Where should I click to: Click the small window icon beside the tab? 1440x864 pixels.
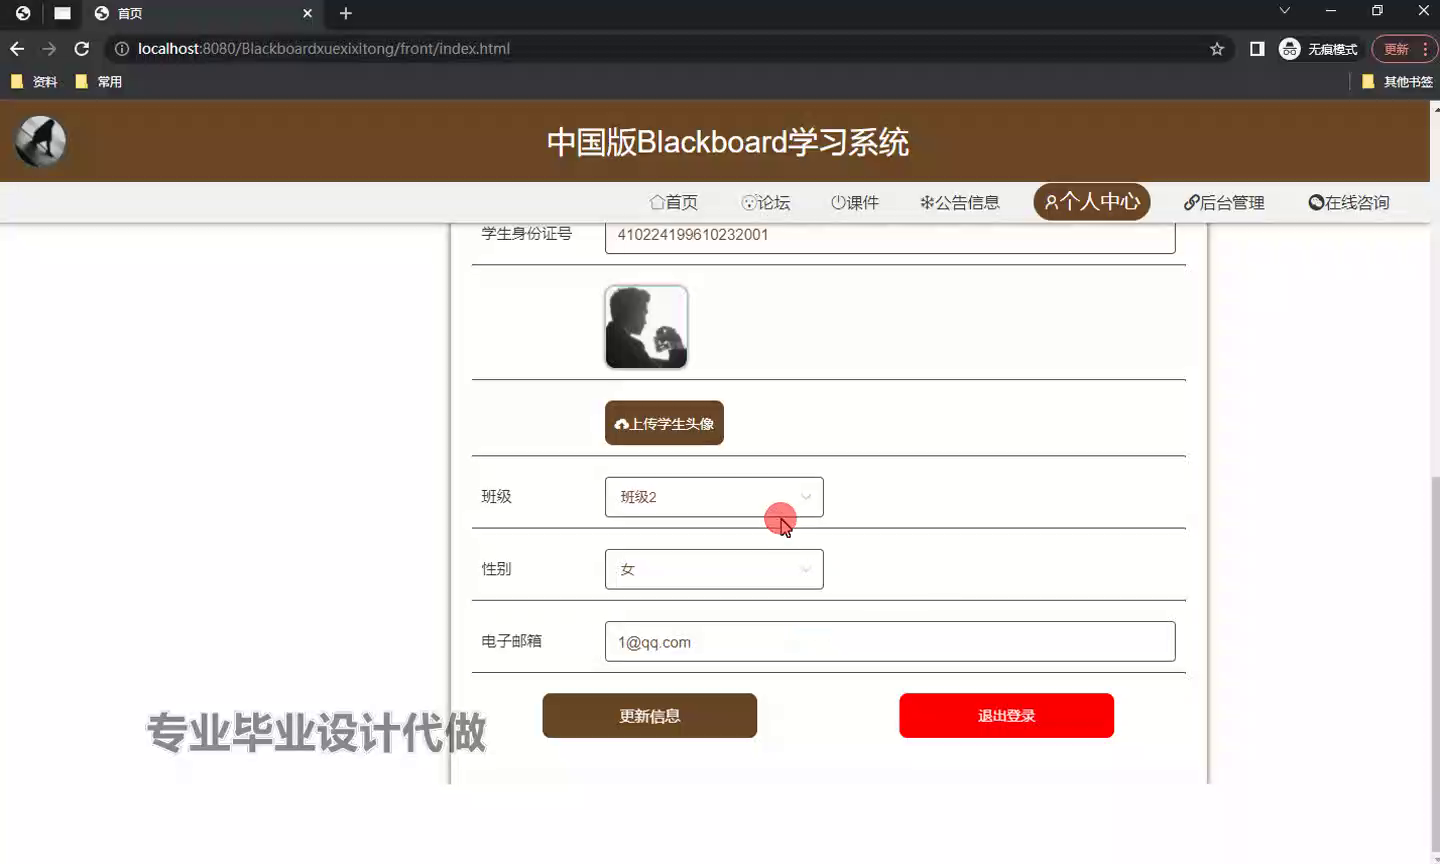point(62,13)
